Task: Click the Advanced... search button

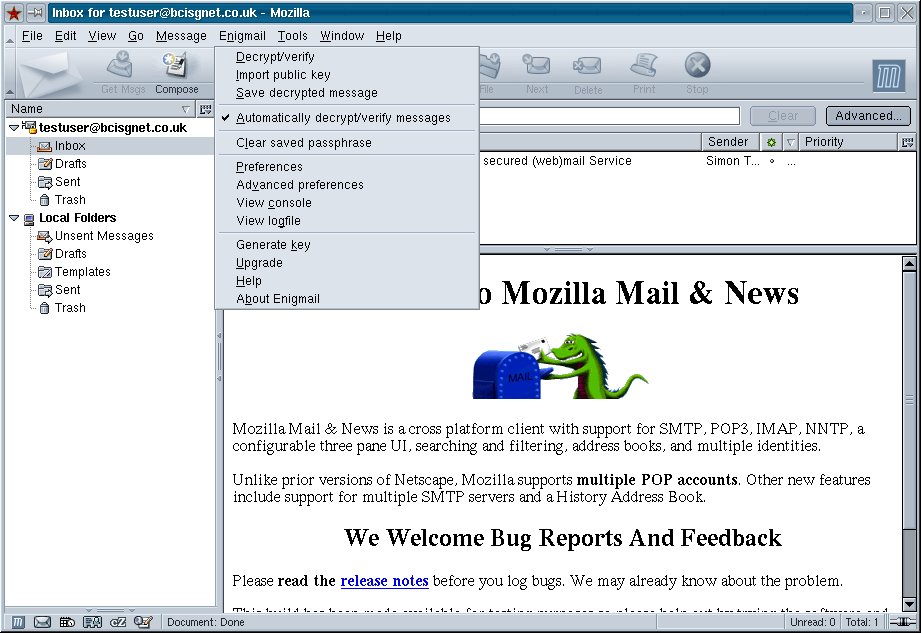Action: coord(868,116)
